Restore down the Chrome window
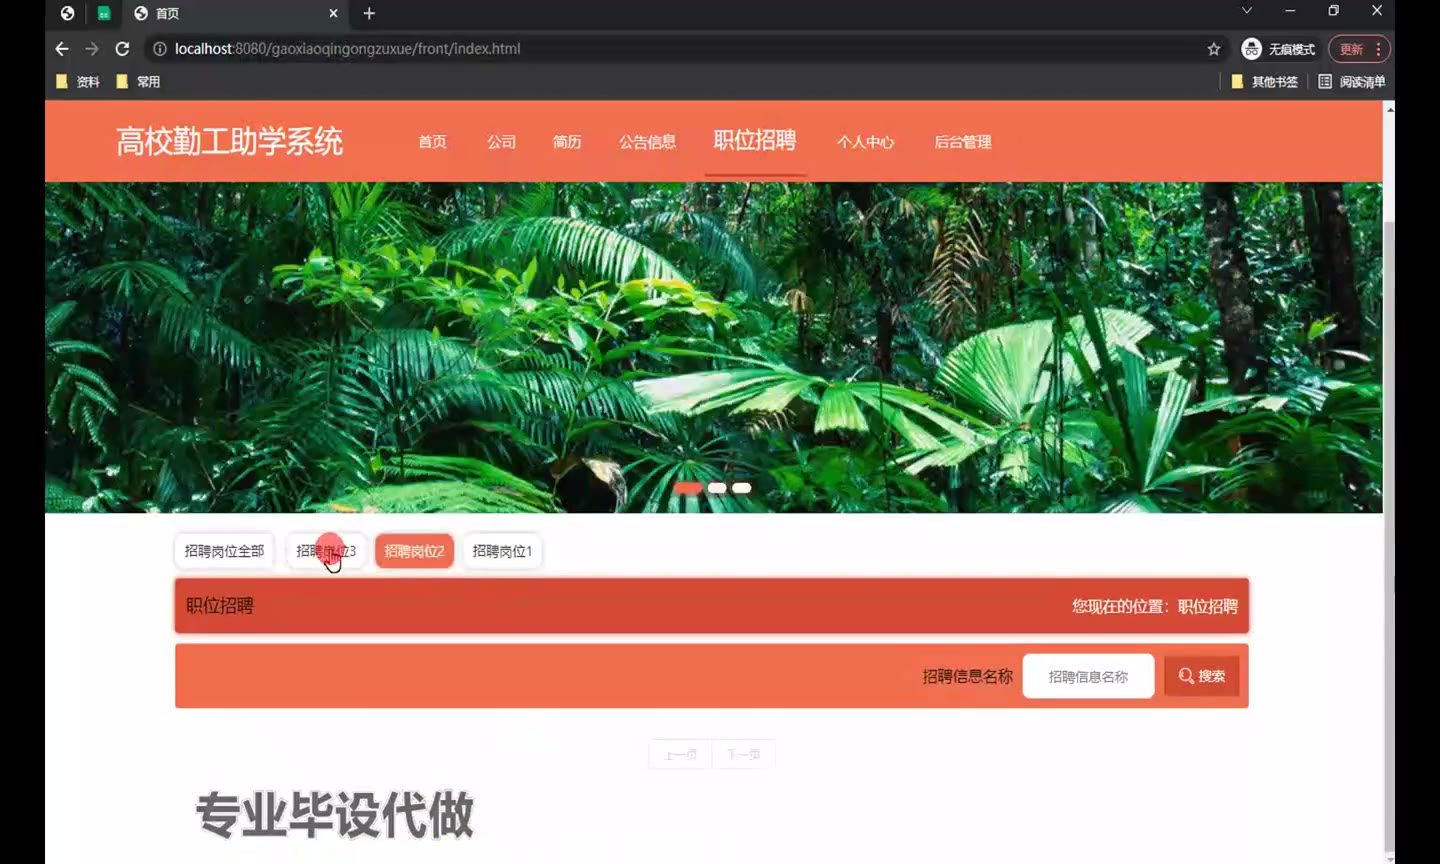The width and height of the screenshot is (1440, 864). (x=1333, y=11)
